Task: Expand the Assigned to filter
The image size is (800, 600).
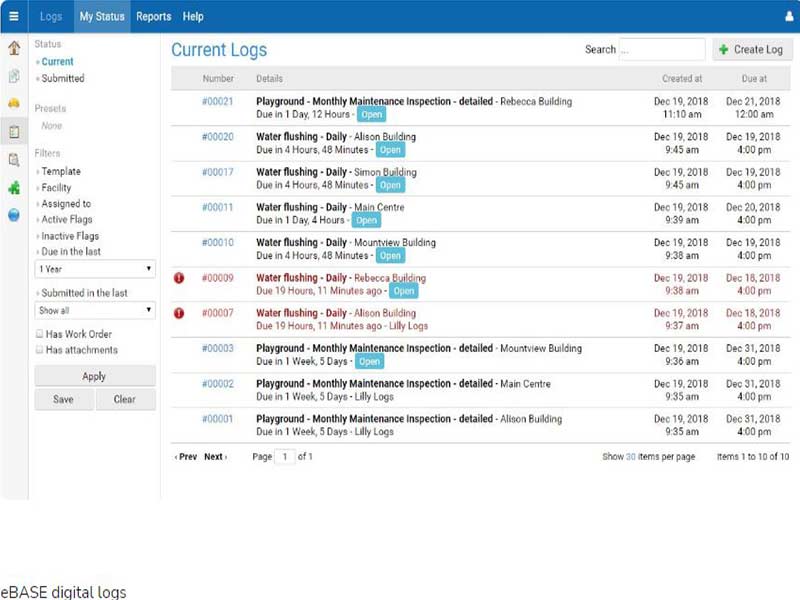Action: click(x=66, y=204)
